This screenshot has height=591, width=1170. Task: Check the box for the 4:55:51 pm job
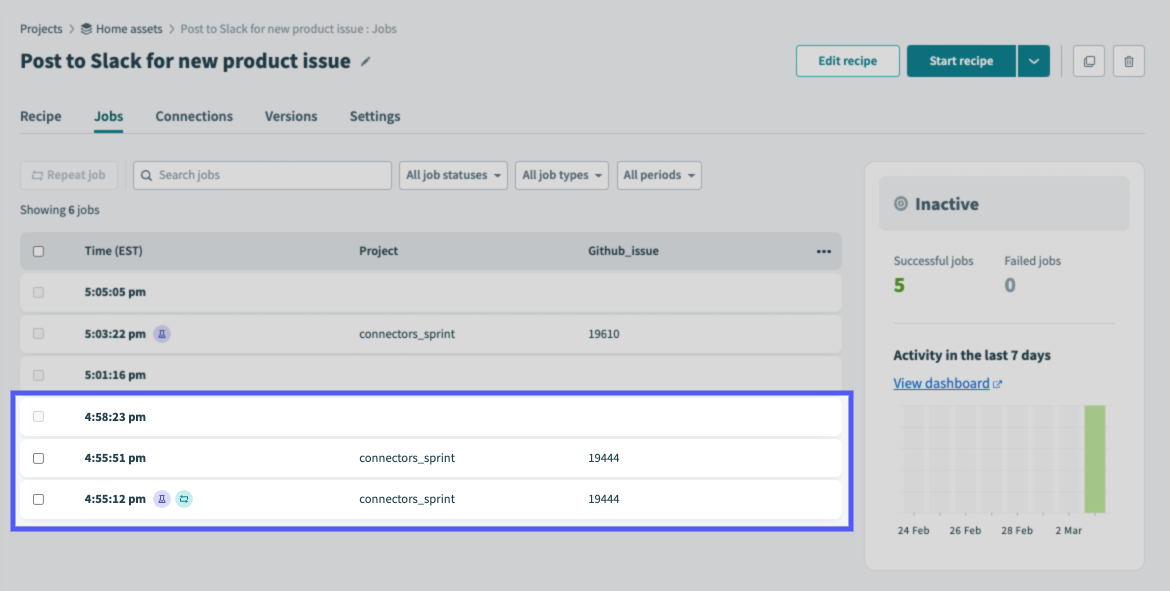point(38,458)
